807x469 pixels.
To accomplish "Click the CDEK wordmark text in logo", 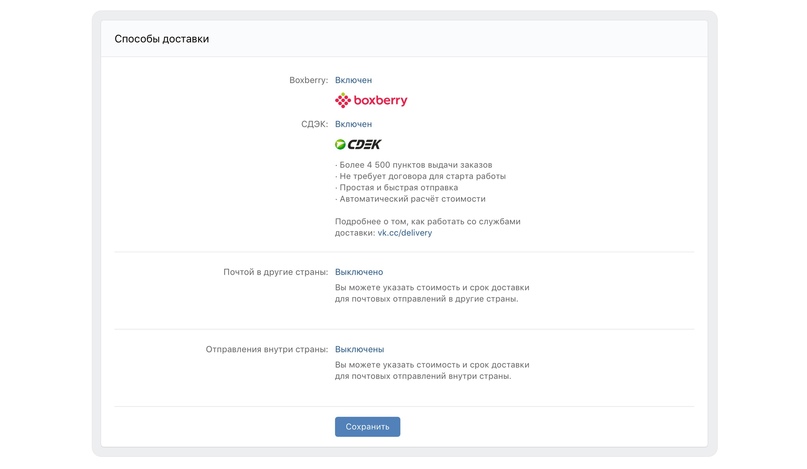I will (364, 144).
